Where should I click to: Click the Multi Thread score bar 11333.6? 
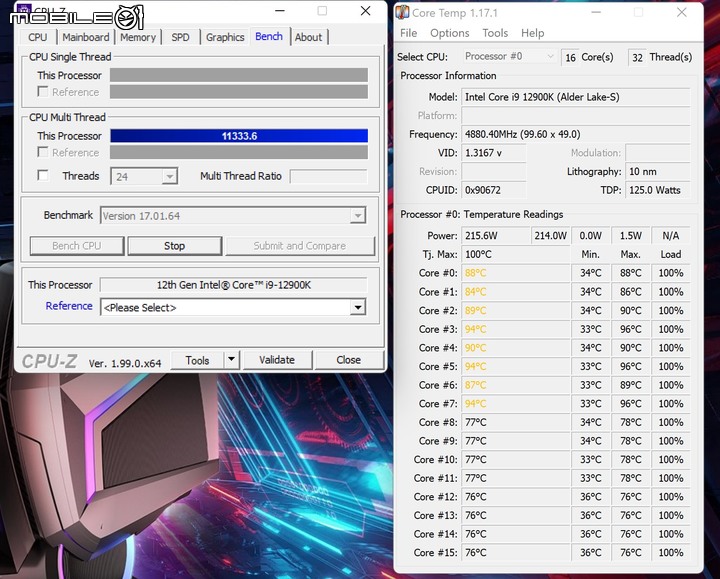tap(239, 136)
